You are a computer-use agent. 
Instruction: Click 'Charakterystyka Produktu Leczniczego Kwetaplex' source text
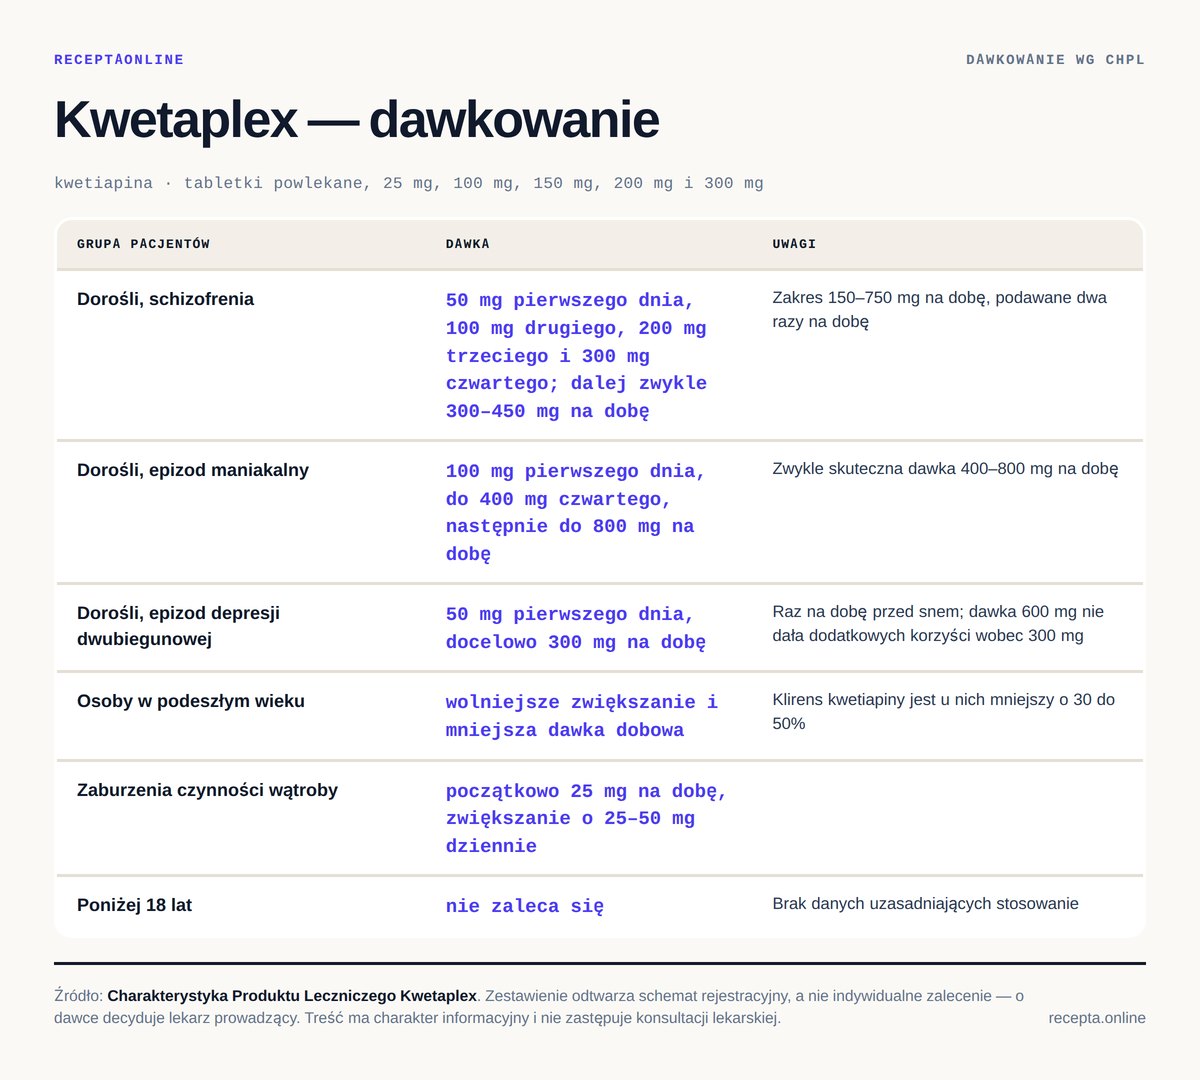pos(292,996)
